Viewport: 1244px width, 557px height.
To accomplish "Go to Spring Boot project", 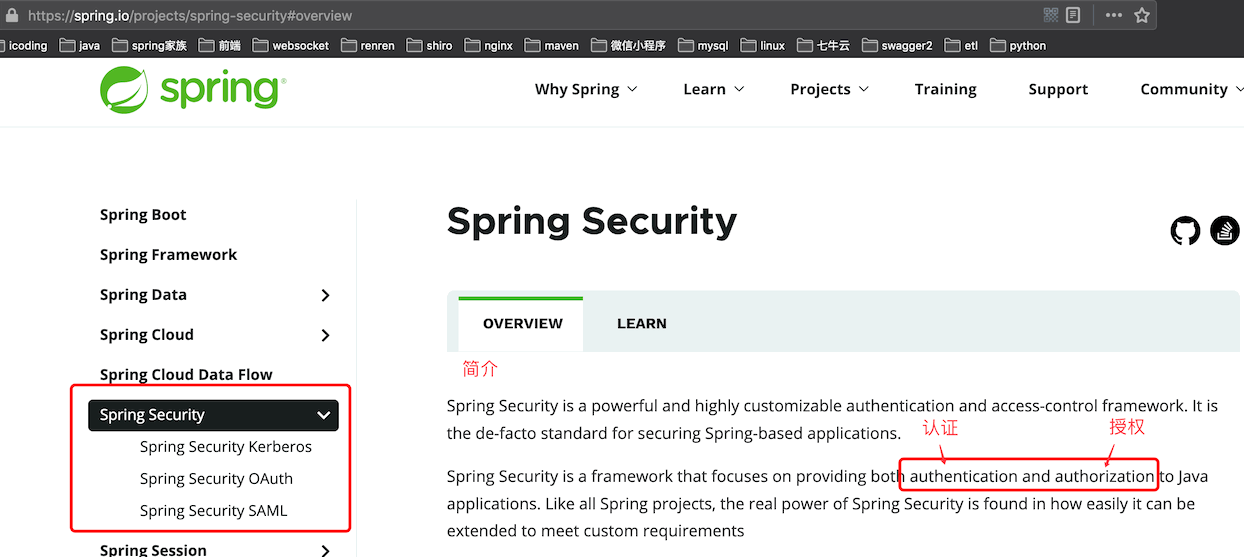I will coord(143,215).
